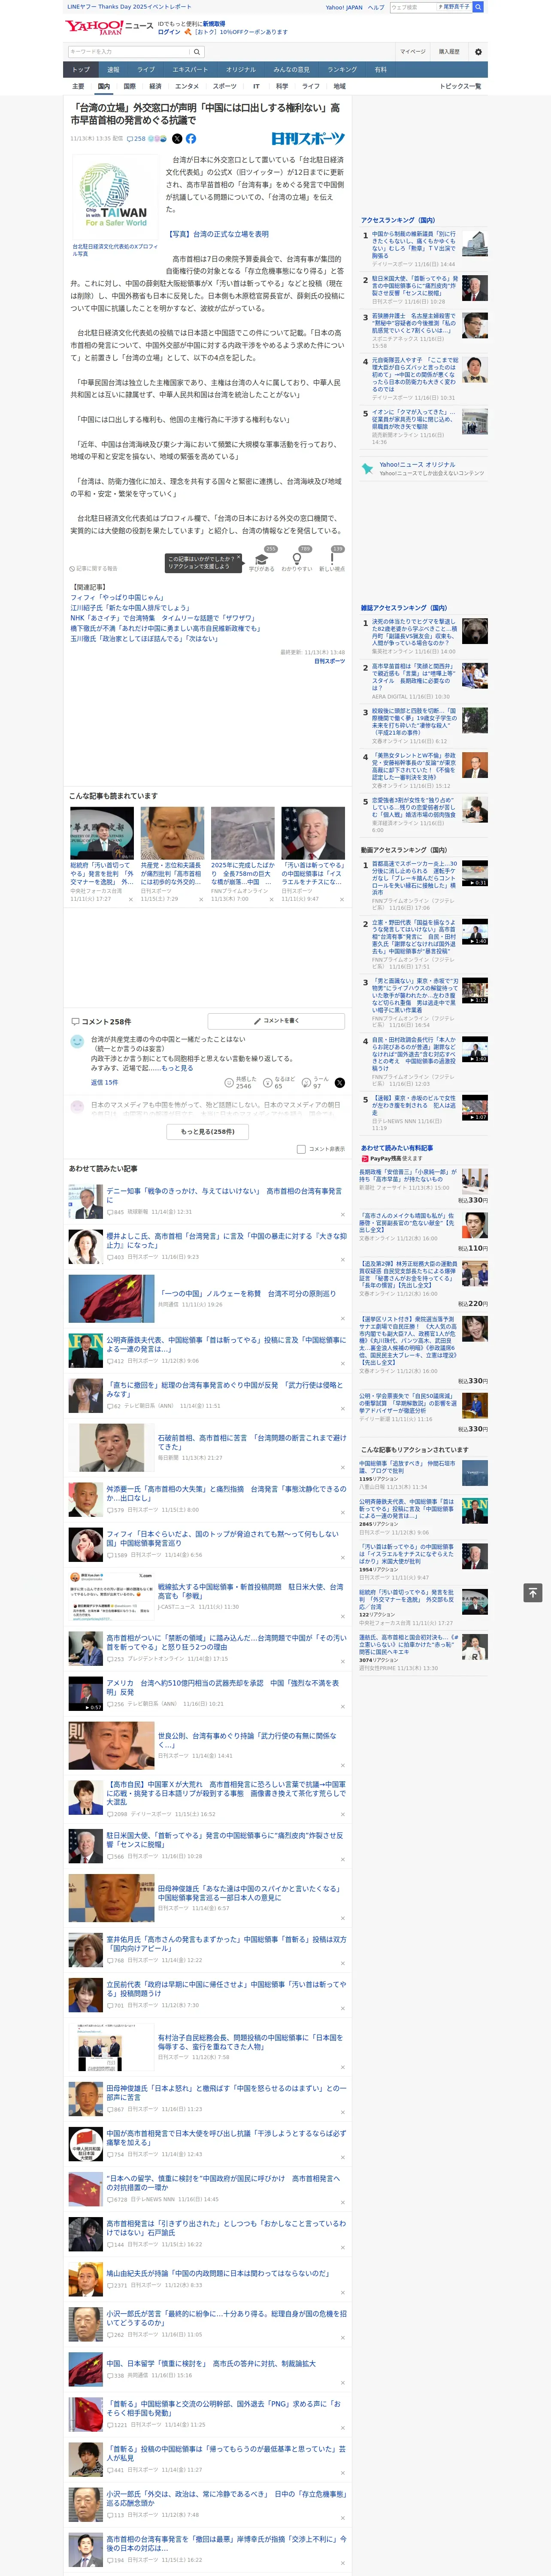
Task: Open デニー知事「戦争のきっかけ」recommended article
Action: click(224, 1195)
